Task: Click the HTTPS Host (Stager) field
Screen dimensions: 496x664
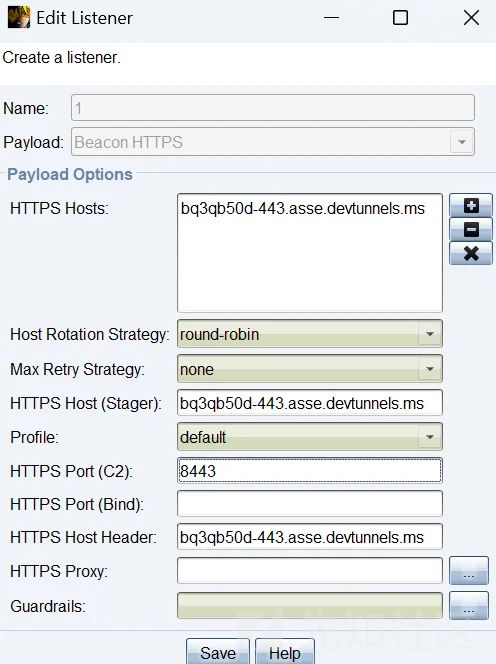Action: 310,403
